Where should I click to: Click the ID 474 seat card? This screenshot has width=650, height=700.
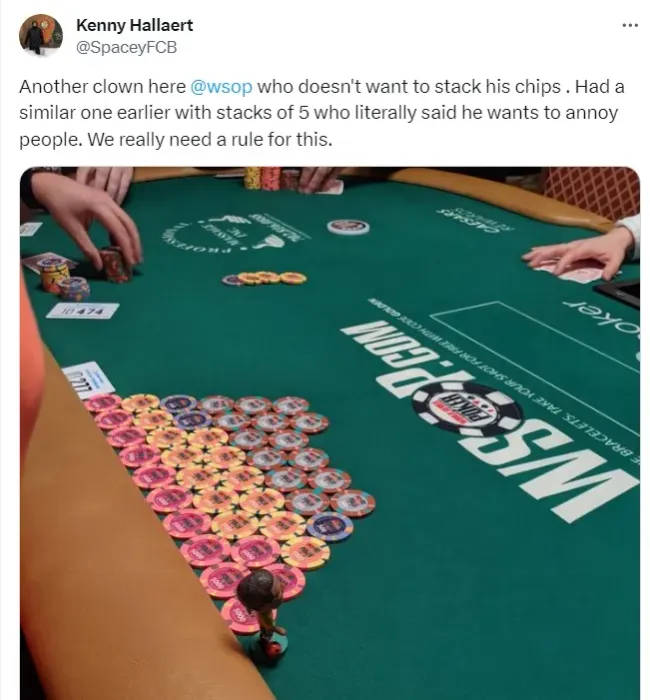[83, 311]
